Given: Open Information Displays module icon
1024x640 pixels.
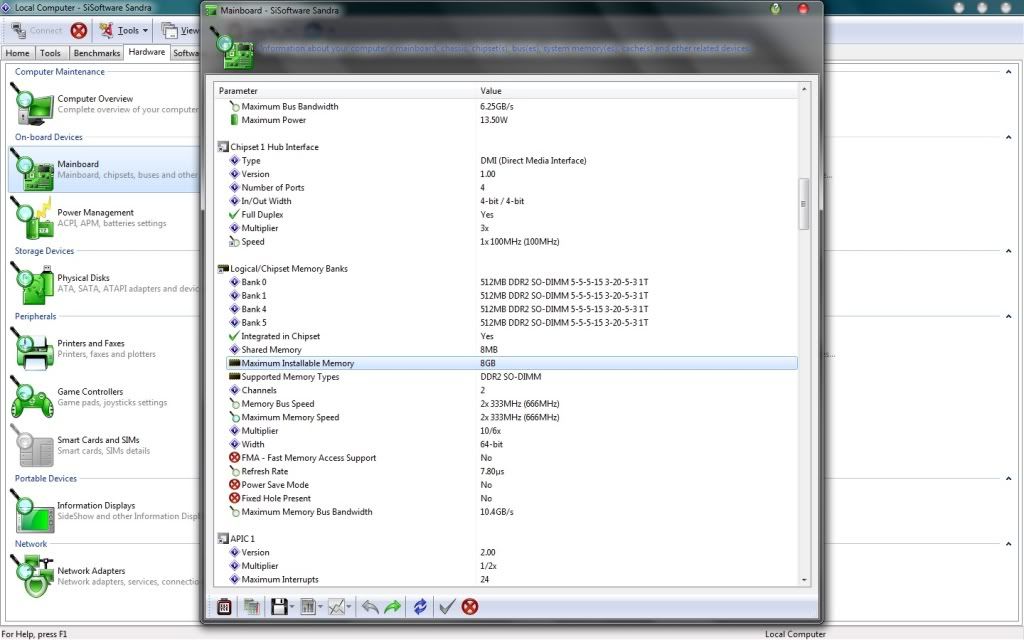Looking at the screenshot, I should point(32,511).
